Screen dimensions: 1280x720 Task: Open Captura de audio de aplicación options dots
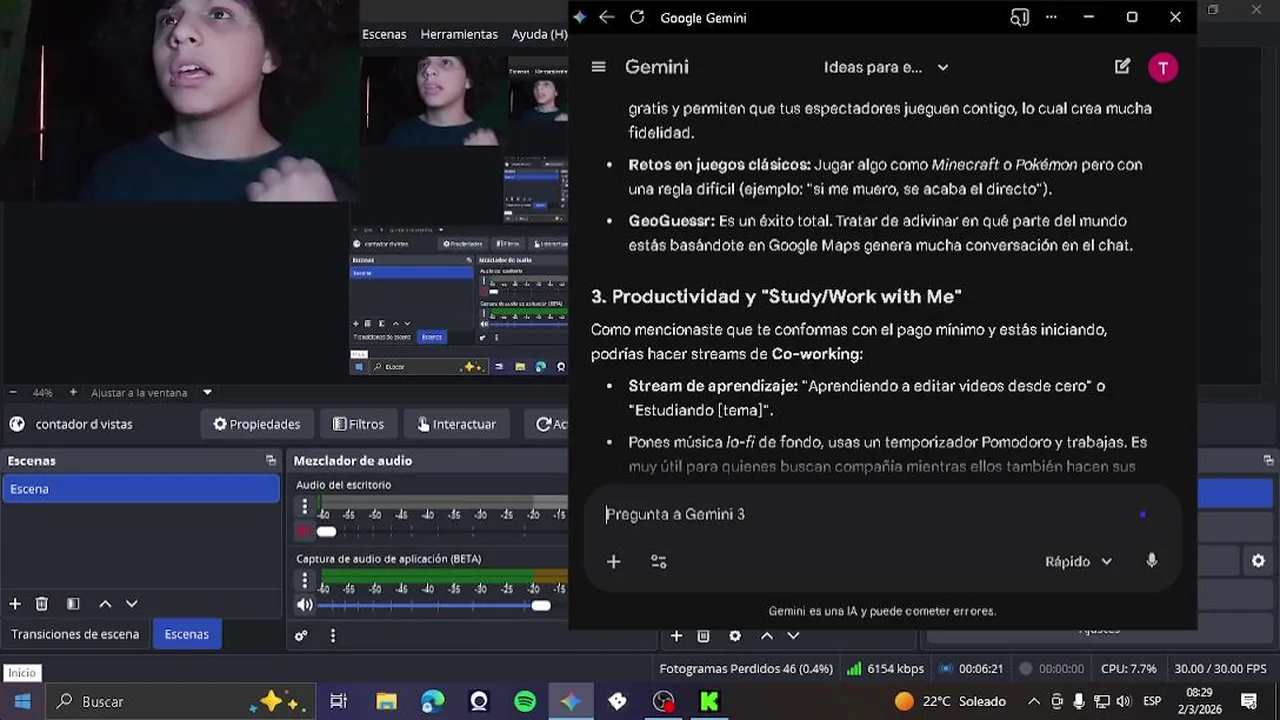(x=305, y=581)
